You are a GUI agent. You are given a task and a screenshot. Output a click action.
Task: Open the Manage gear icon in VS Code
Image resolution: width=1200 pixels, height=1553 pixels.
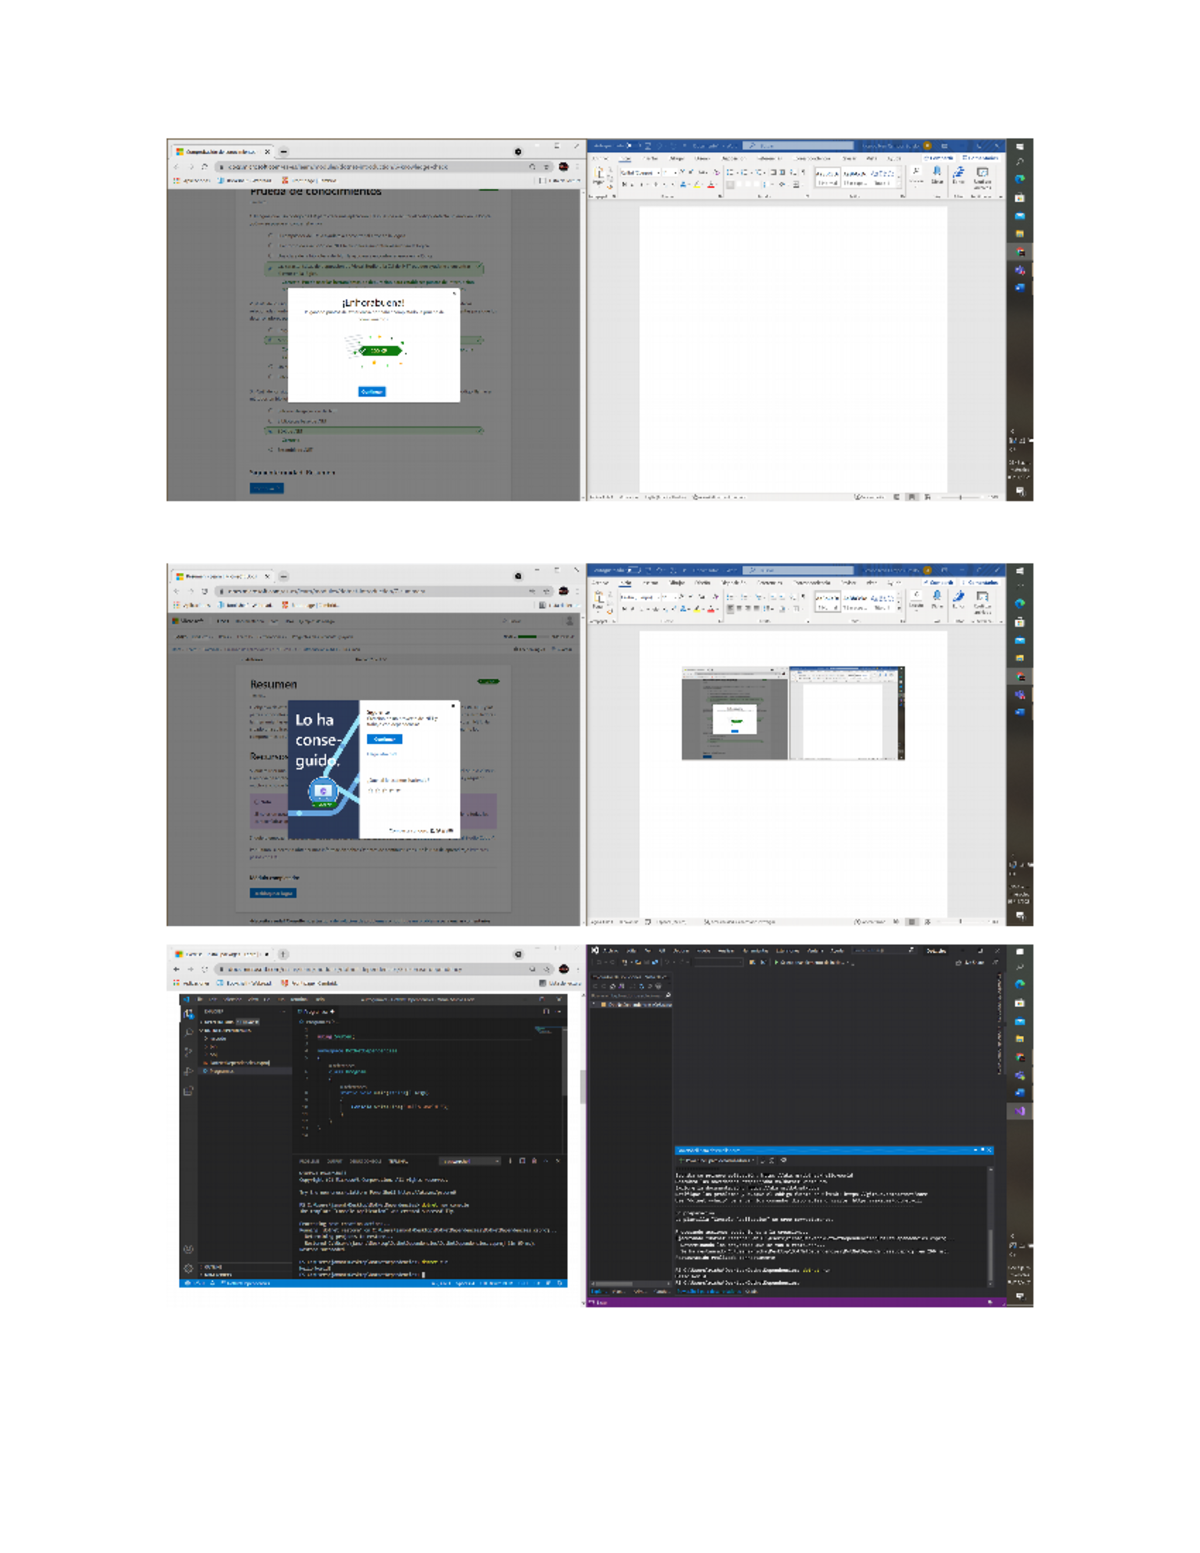point(188,1267)
